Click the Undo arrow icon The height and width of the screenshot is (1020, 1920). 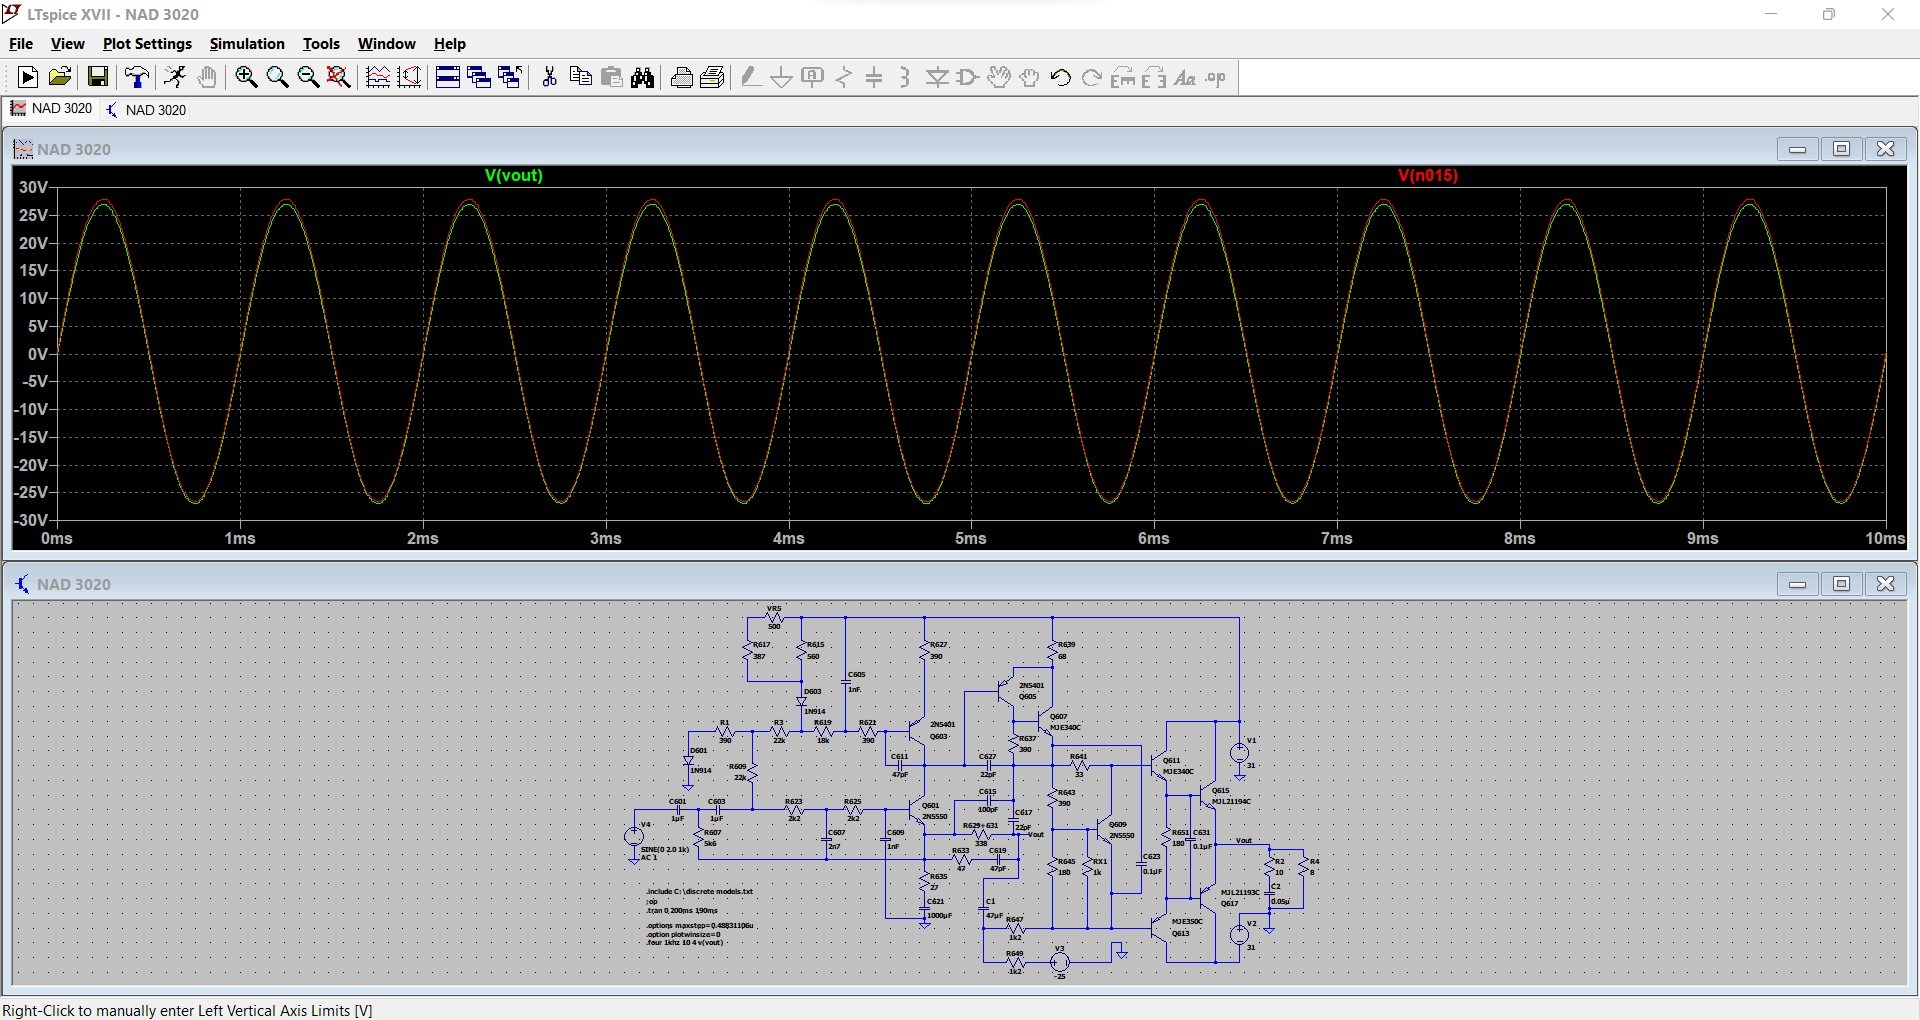coord(1061,77)
